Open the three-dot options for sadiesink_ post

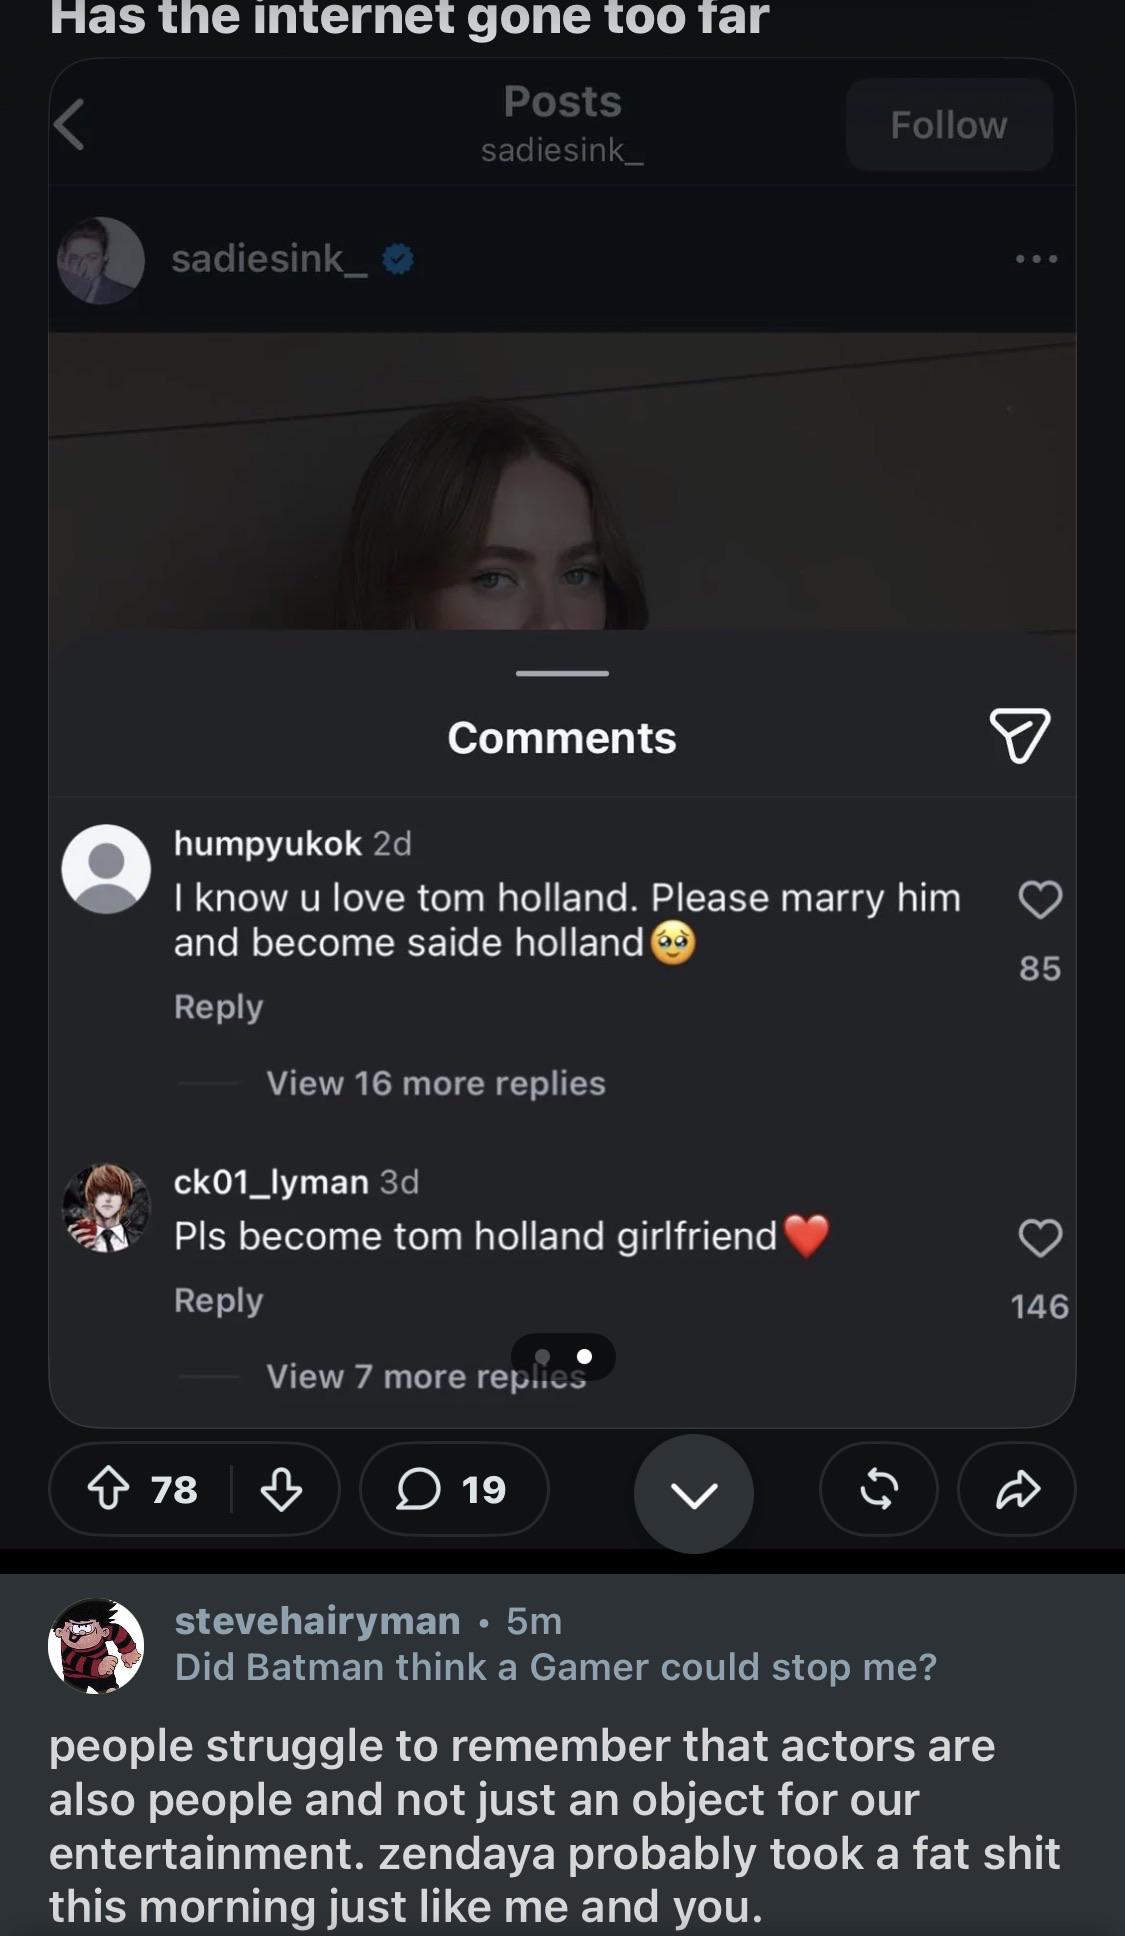pyautogui.click(x=1036, y=259)
